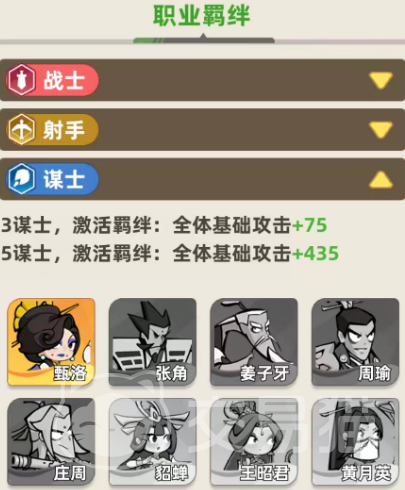This screenshot has width=405, height=490.
Task: Open hero portrait 王昭君
Action: [x=254, y=442]
